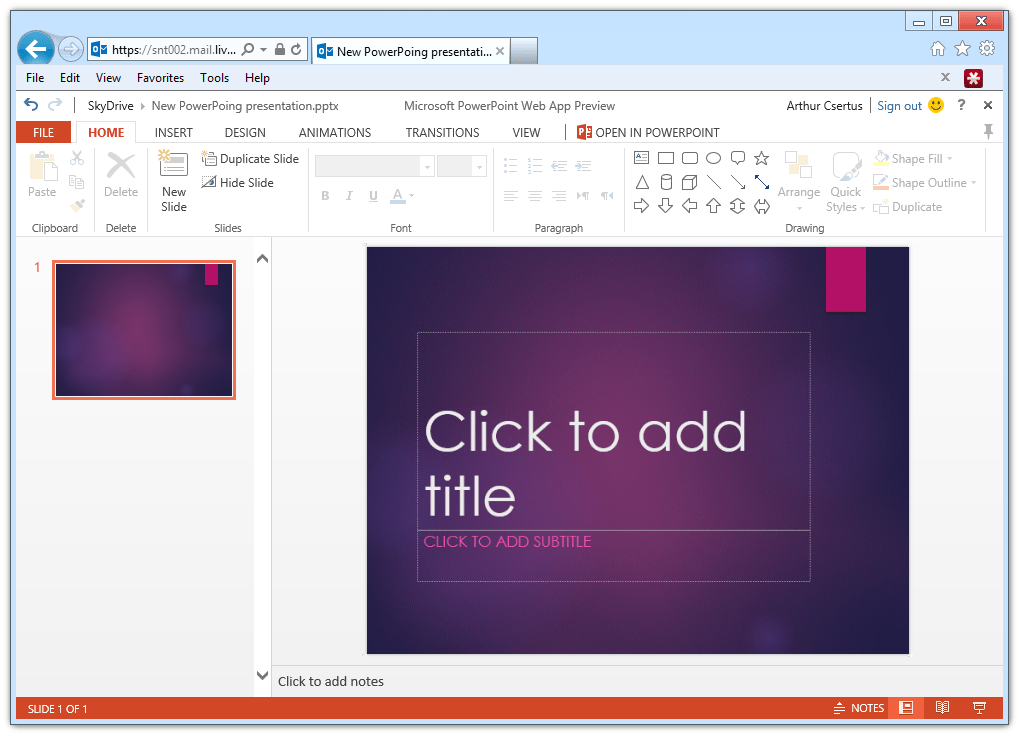Screen dimensions: 1019x736
Task: Select the cube shape
Action: (690, 182)
